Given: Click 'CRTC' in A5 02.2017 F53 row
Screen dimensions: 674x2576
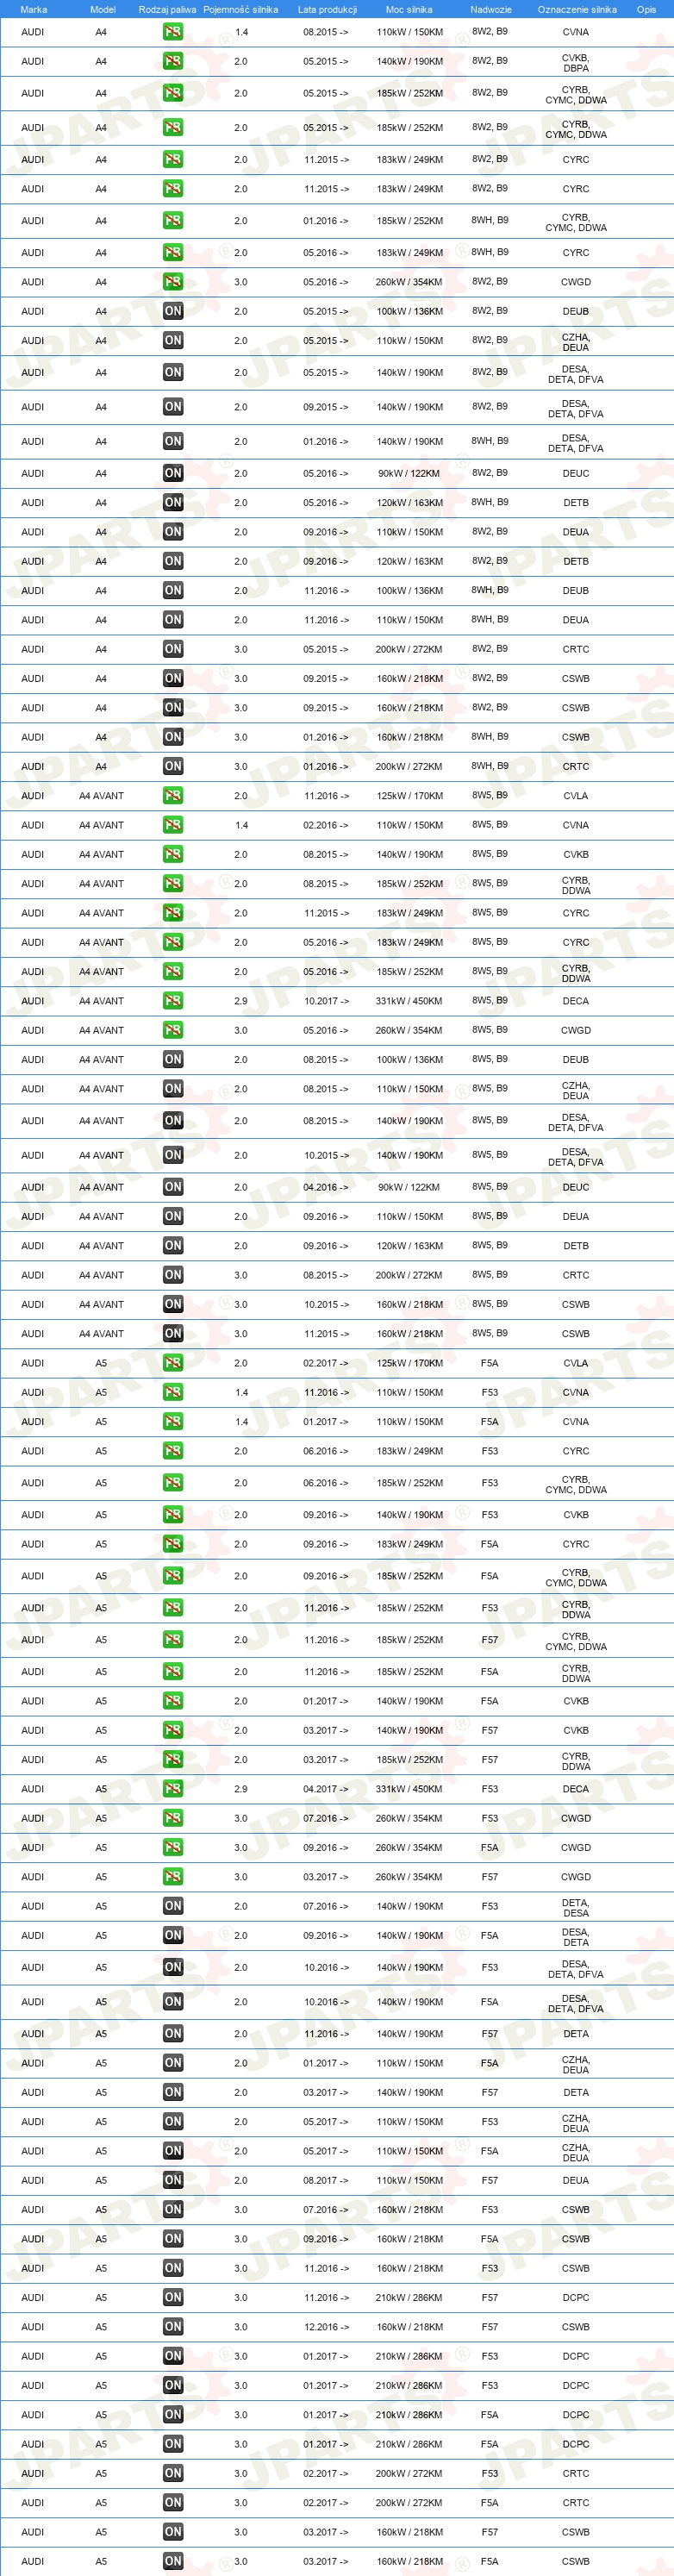Looking at the screenshot, I should 576,2473.
